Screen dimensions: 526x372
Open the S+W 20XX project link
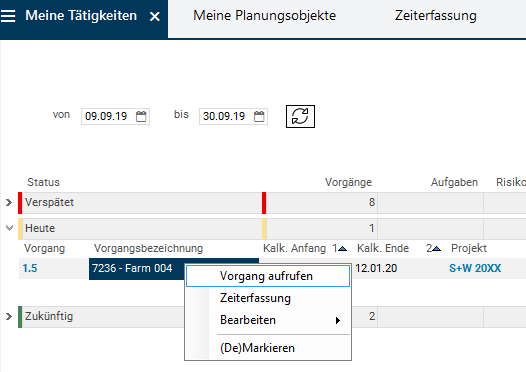(x=475, y=268)
